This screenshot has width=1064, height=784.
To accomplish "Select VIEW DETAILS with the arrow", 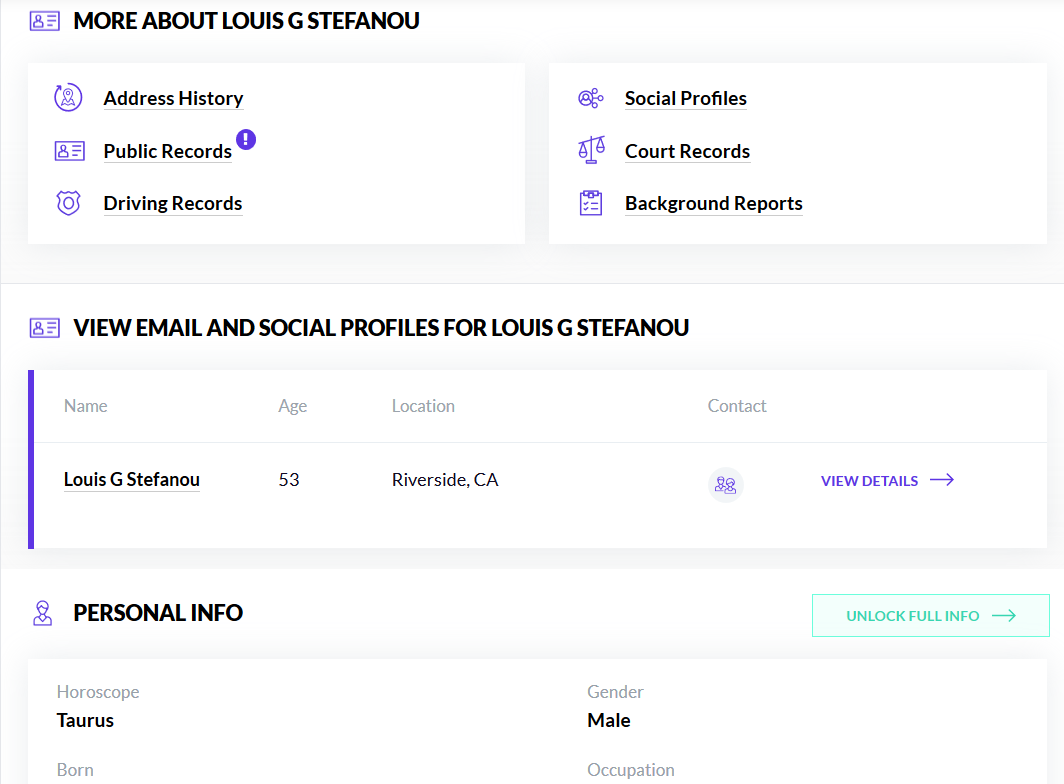I will tap(886, 481).
